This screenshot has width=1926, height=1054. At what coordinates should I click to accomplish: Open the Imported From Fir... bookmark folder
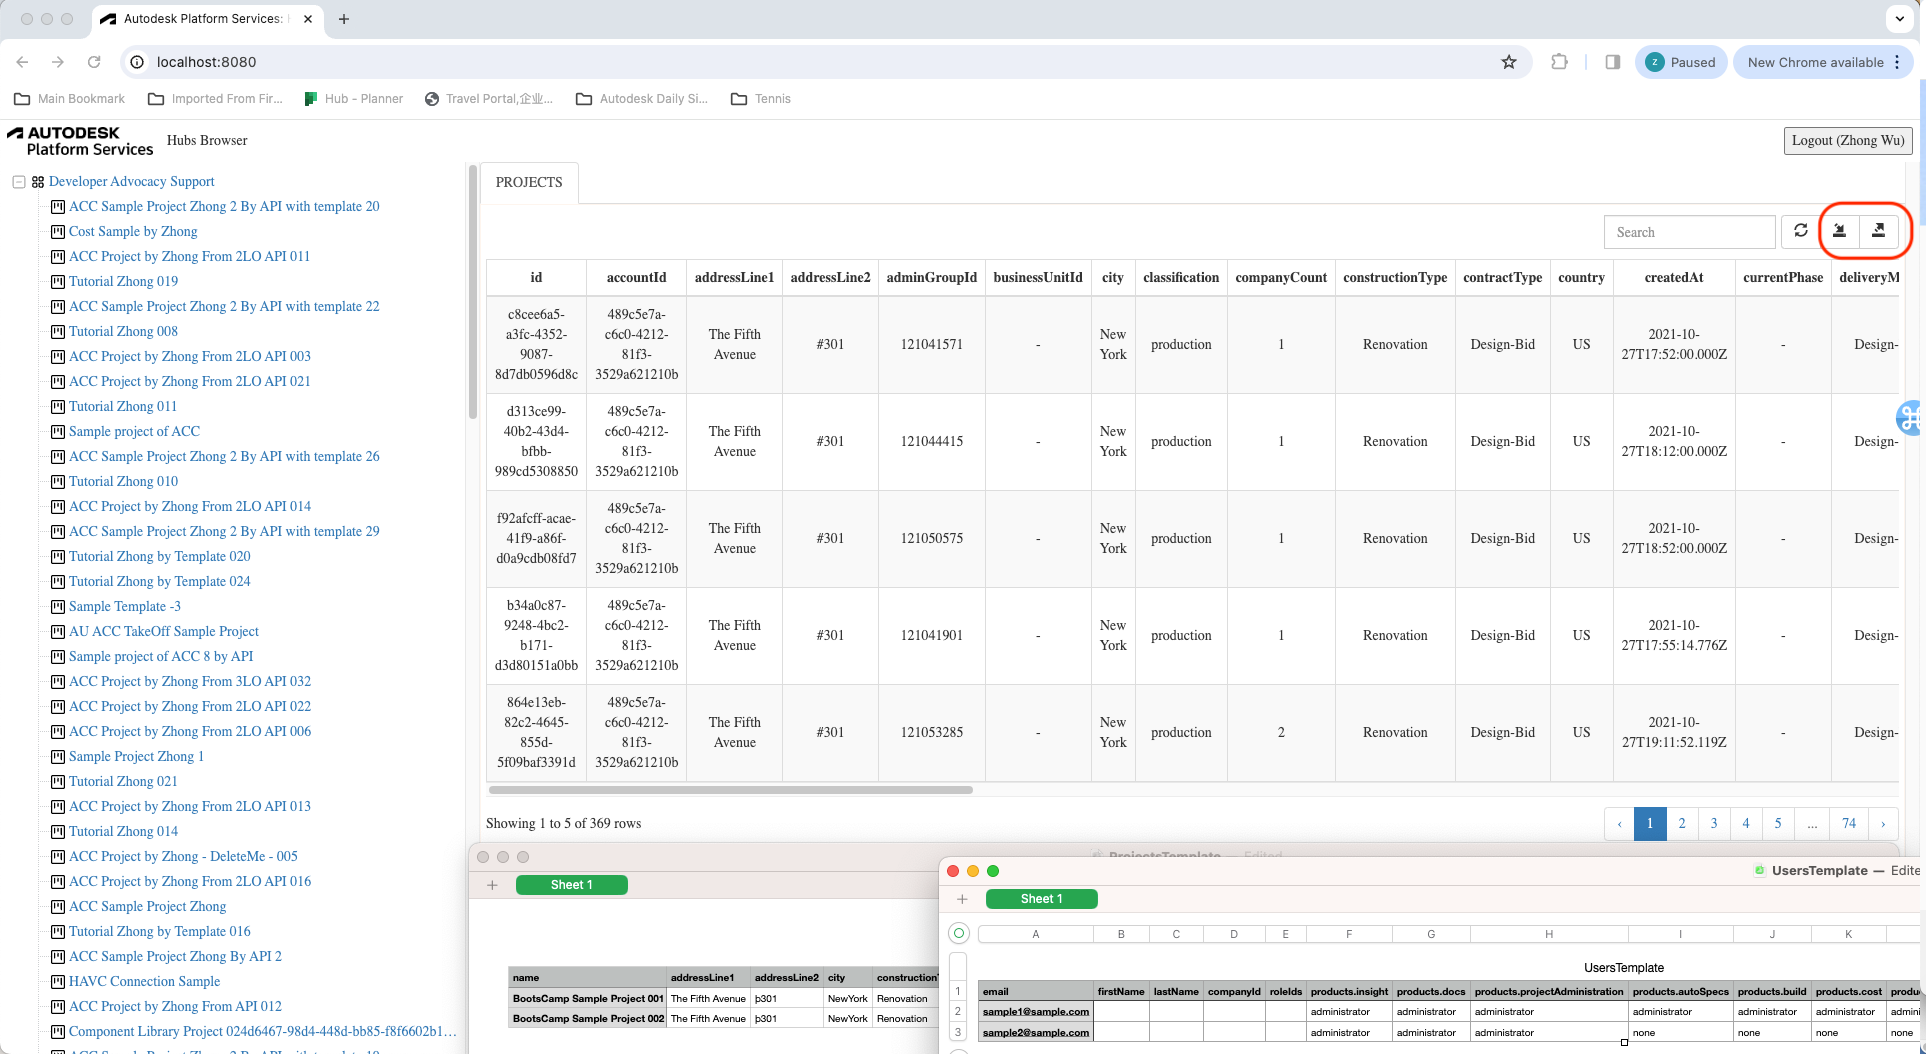pos(215,99)
